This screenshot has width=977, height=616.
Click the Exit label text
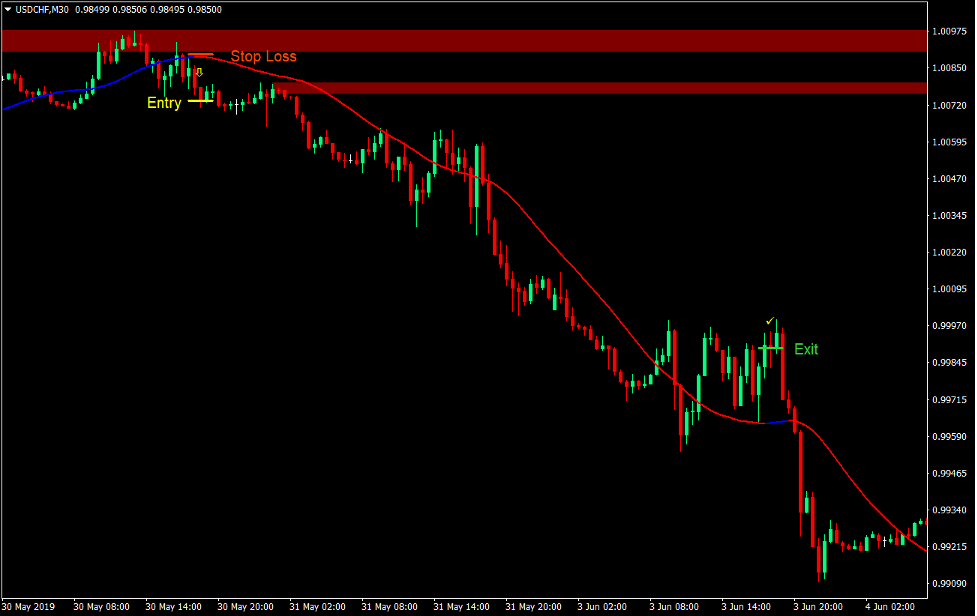pyautogui.click(x=806, y=349)
